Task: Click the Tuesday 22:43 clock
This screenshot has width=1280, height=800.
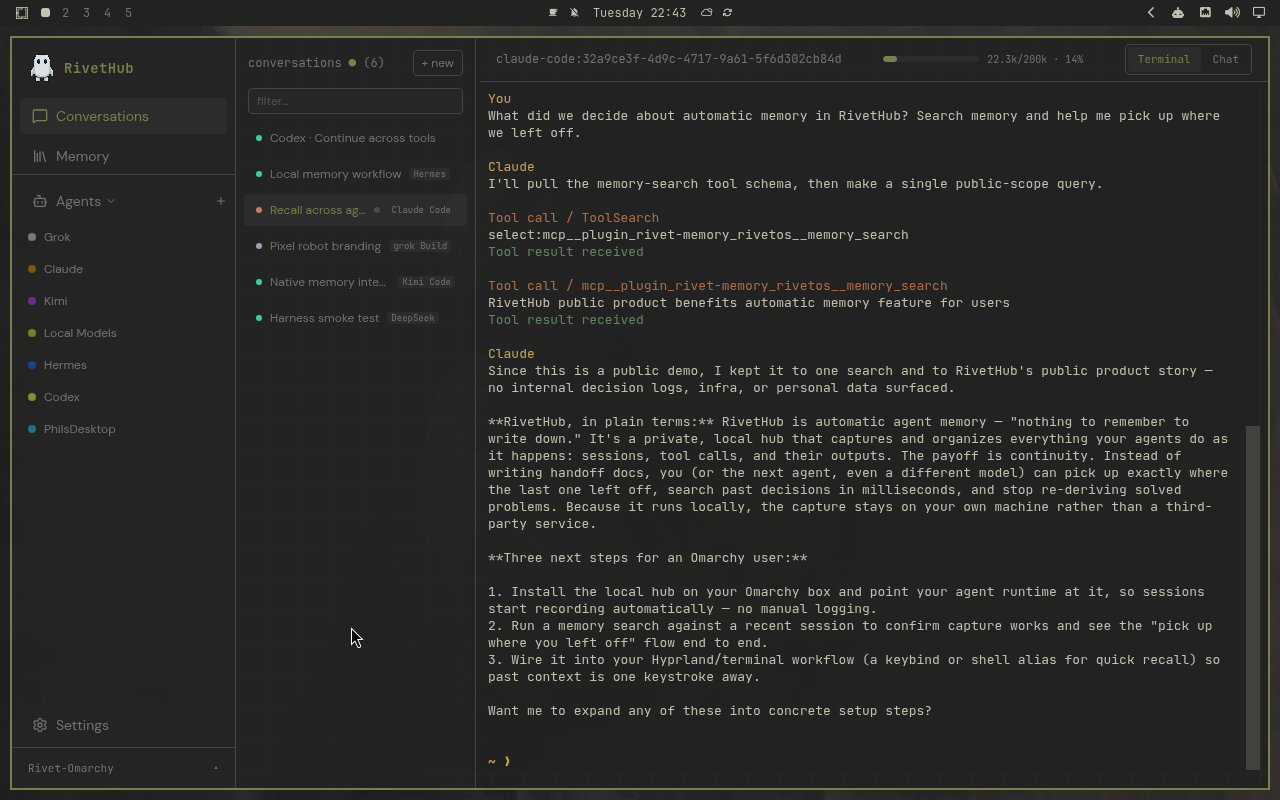Action: tap(639, 13)
